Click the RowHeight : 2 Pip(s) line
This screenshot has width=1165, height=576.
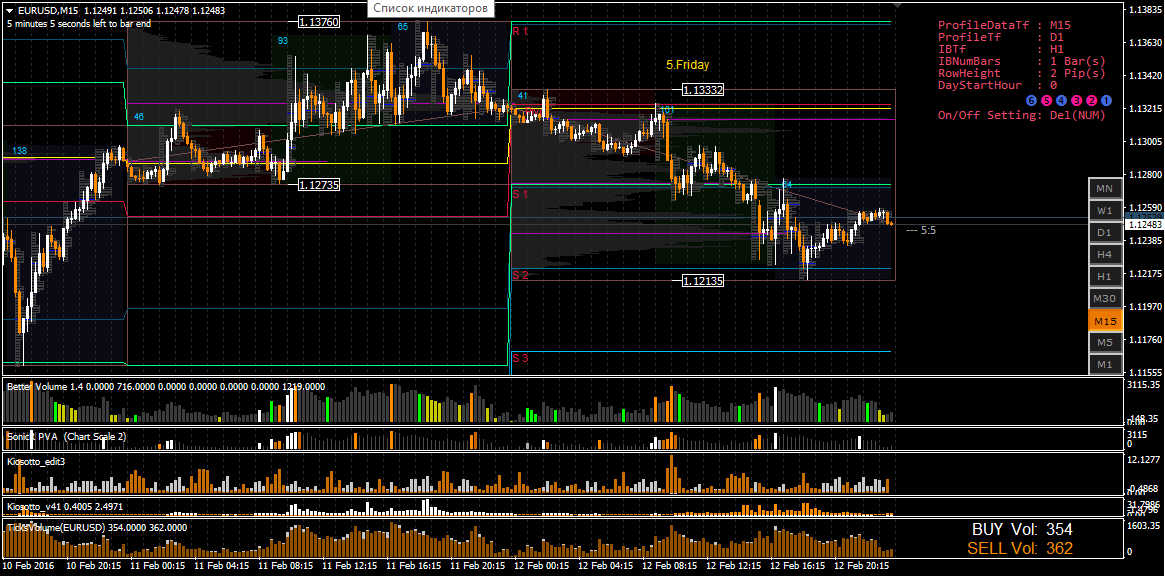coord(1022,73)
